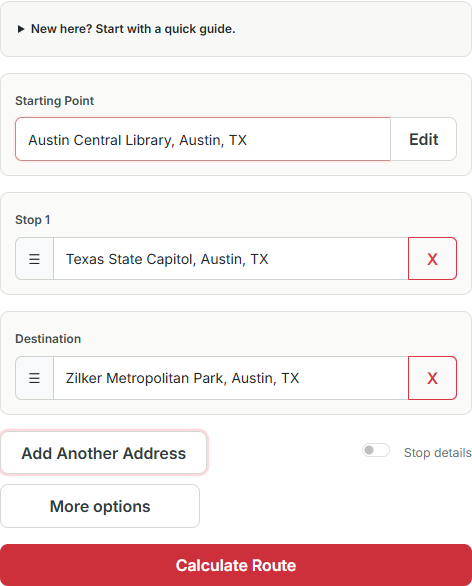Click the 'Destination' label
472x586 pixels.
pos(48,339)
